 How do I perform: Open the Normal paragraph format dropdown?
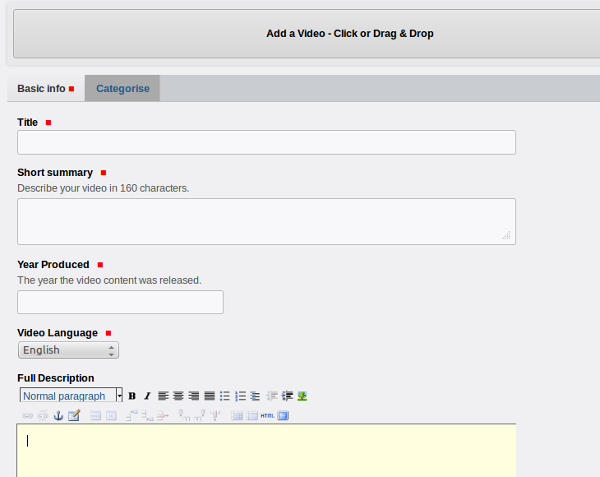point(70,396)
